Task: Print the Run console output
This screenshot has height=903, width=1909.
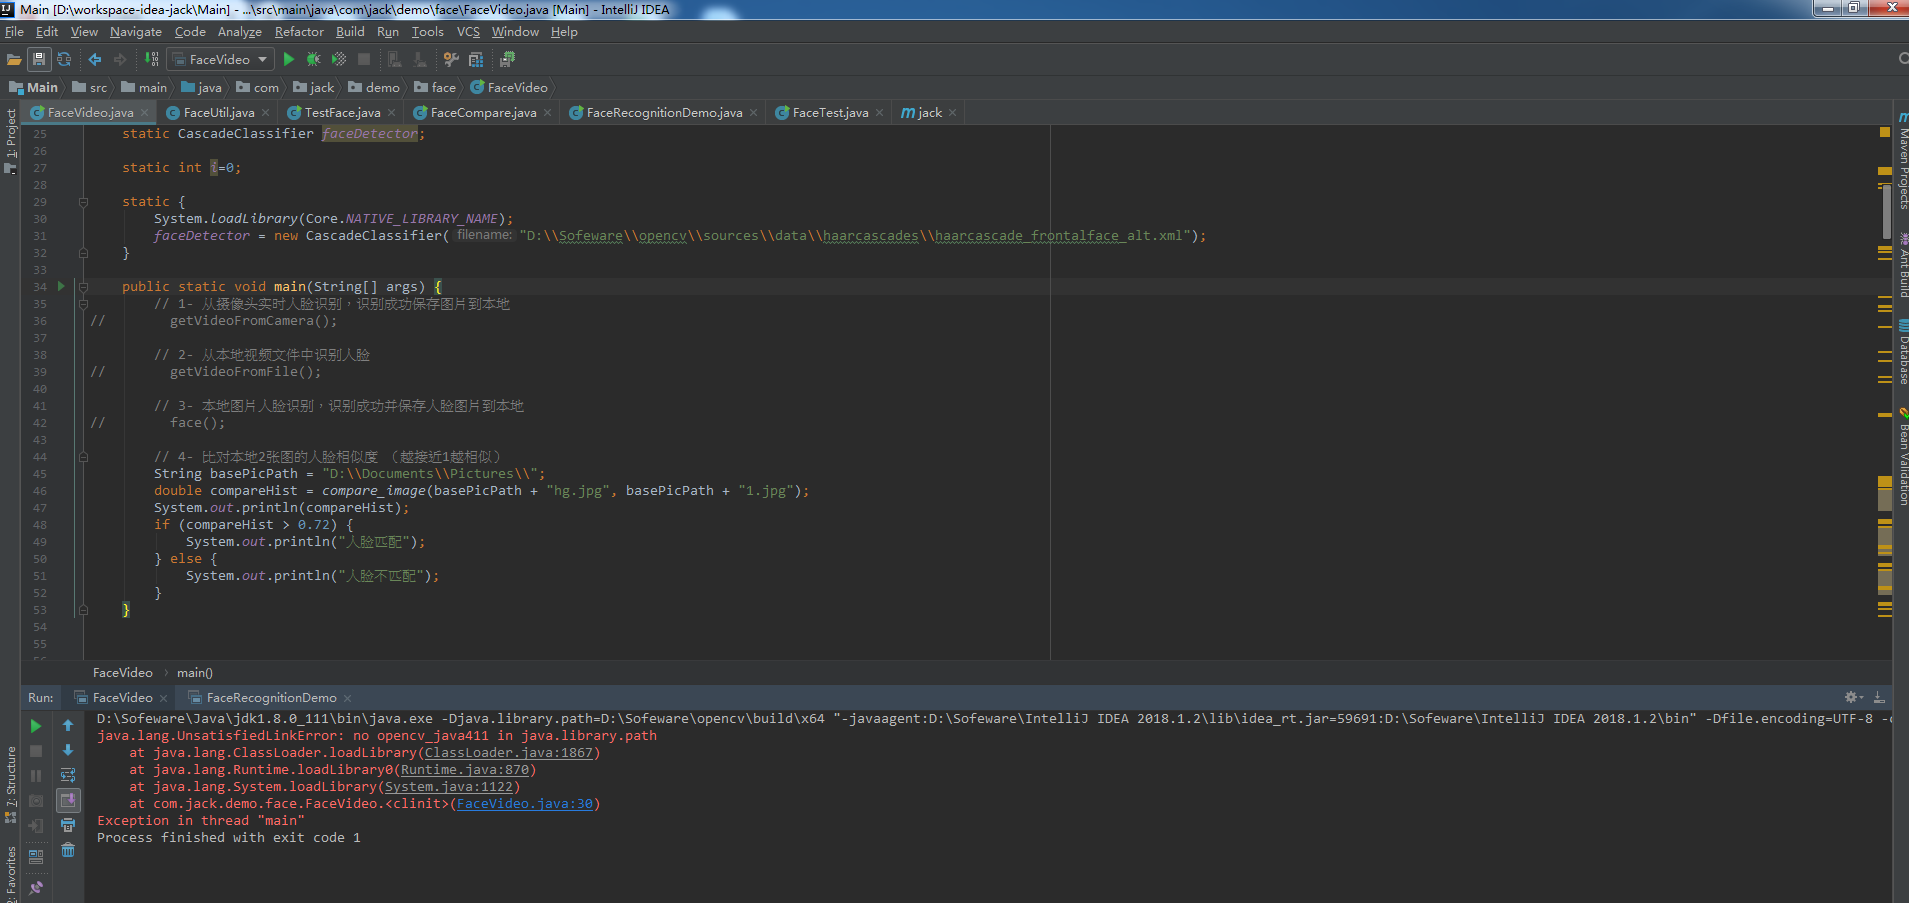Action: pyautogui.click(x=68, y=826)
